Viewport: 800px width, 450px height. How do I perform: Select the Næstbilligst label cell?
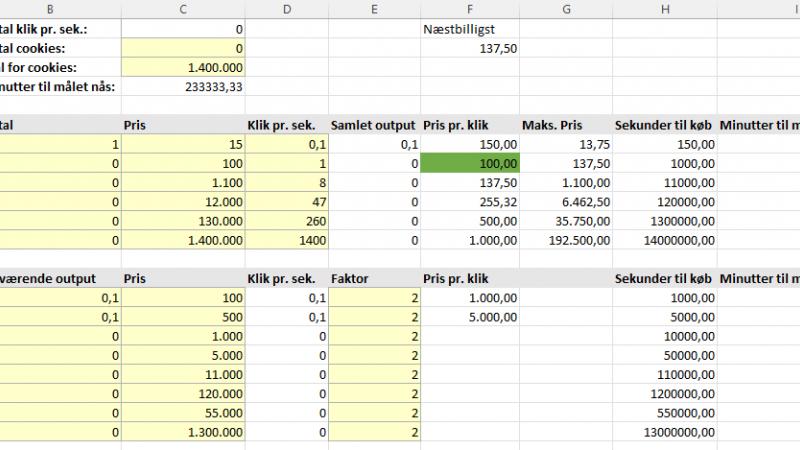tap(469, 30)
